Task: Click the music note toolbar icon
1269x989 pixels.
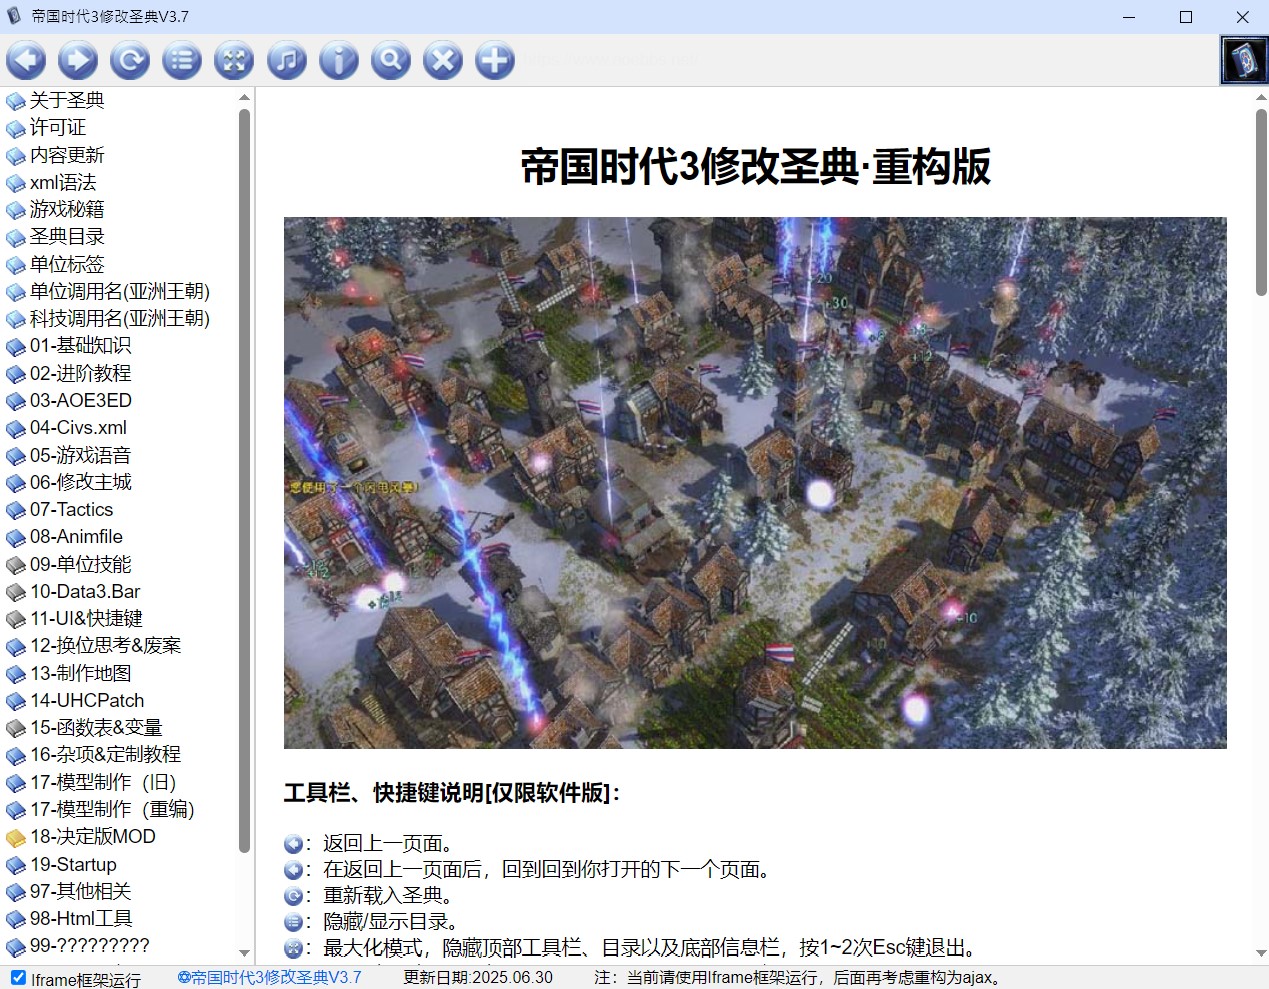Action: point(287,61)
